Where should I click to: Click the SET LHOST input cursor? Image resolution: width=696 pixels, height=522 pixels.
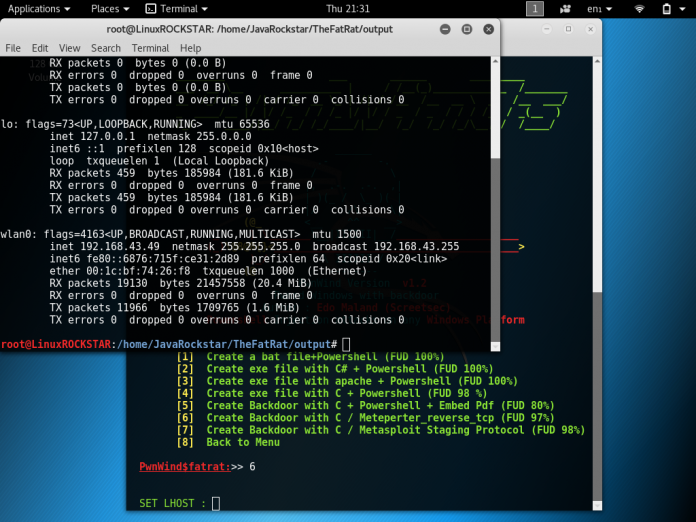(216, 503)
